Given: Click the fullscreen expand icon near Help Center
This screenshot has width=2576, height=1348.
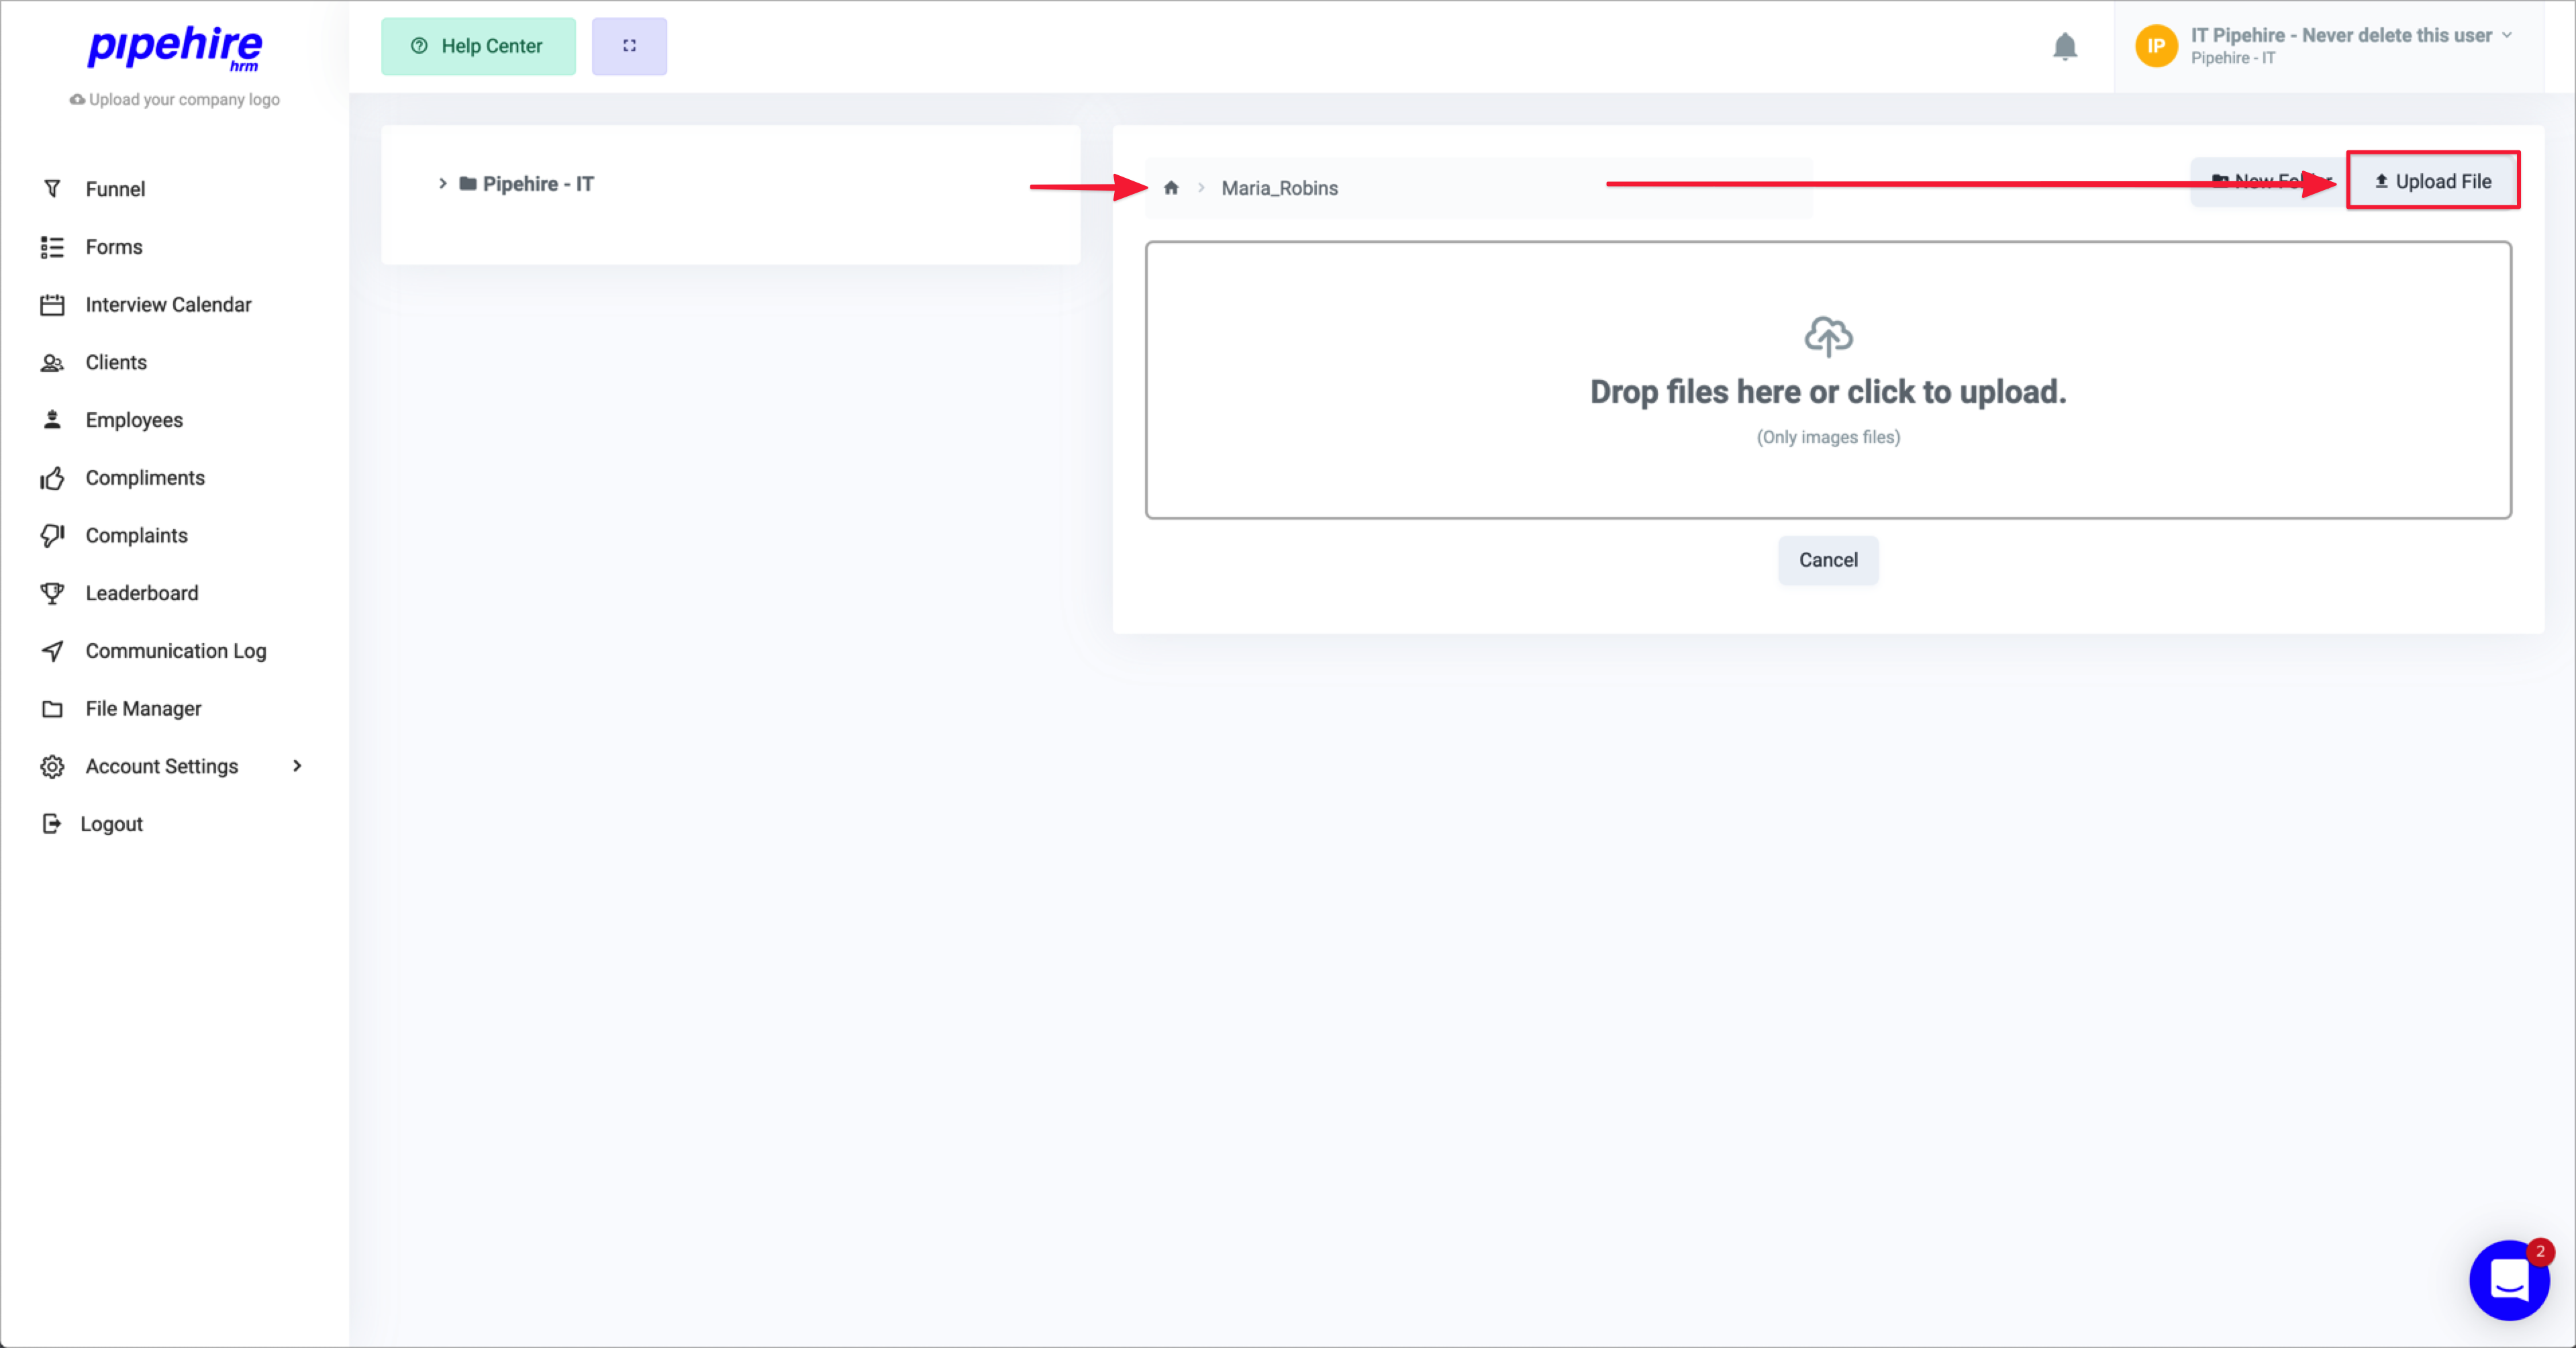Looking at the screenshot, I should (x=629, y=46).
